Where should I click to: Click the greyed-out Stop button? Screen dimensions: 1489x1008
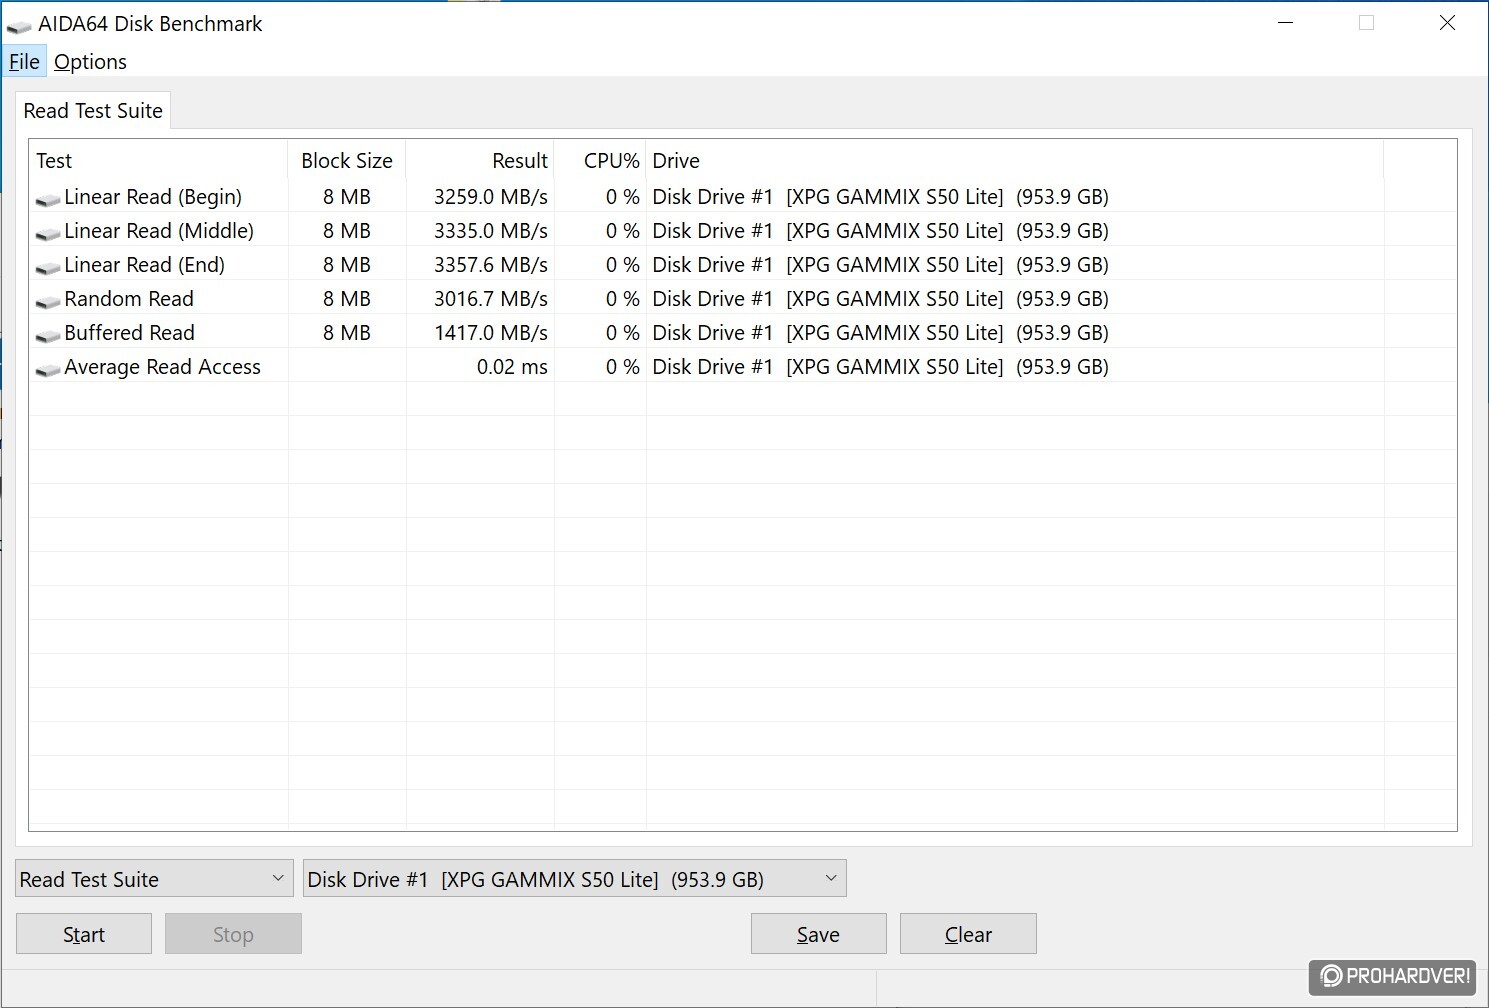coord(233,934)
